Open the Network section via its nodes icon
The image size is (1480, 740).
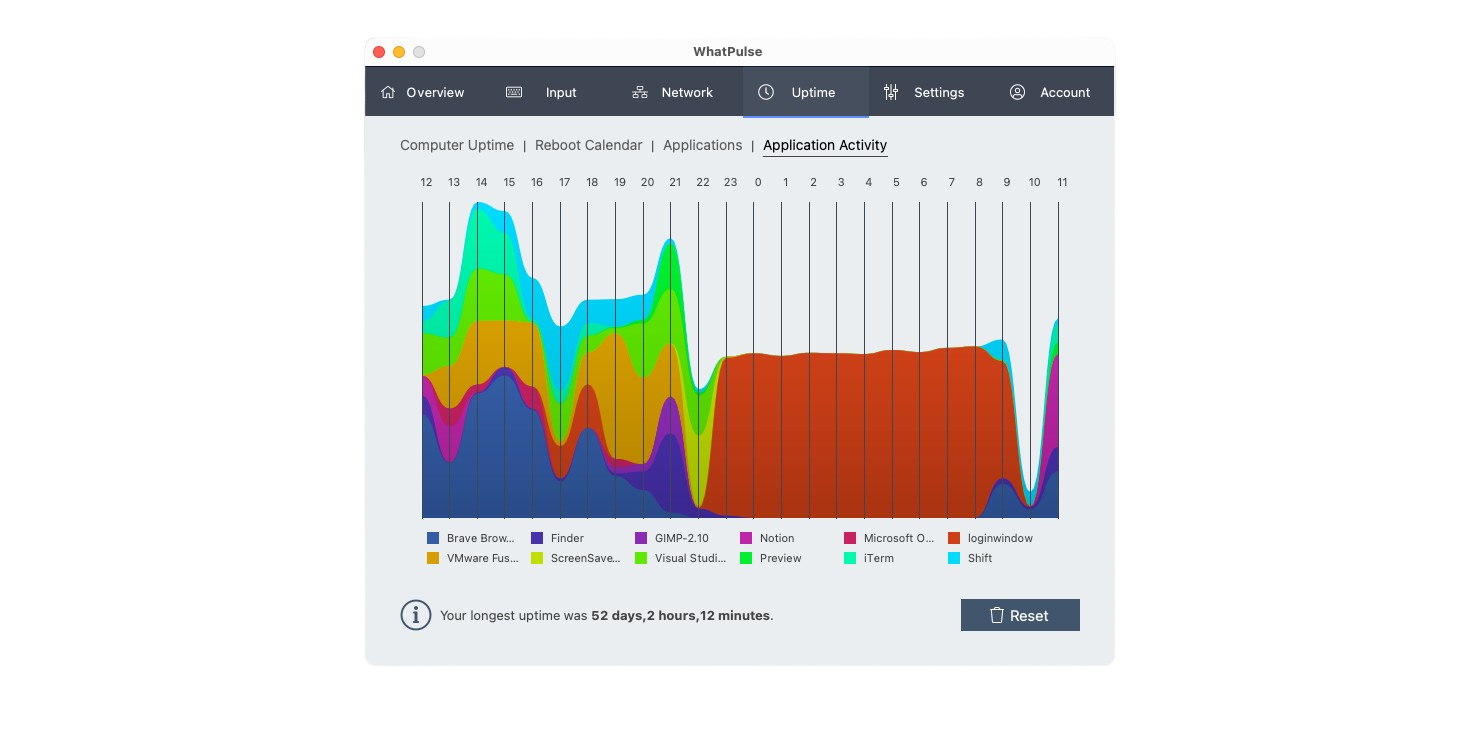639,91
